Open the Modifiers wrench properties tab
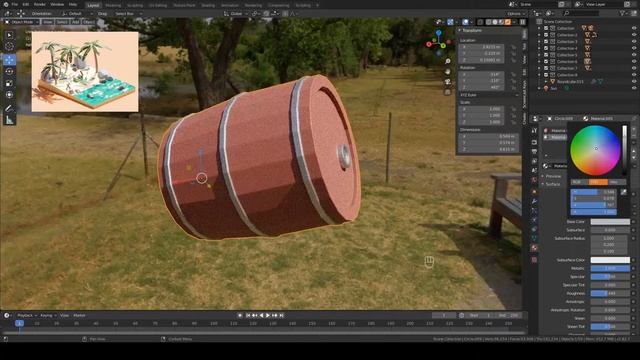640x360 pixels. tap(534, 201)
